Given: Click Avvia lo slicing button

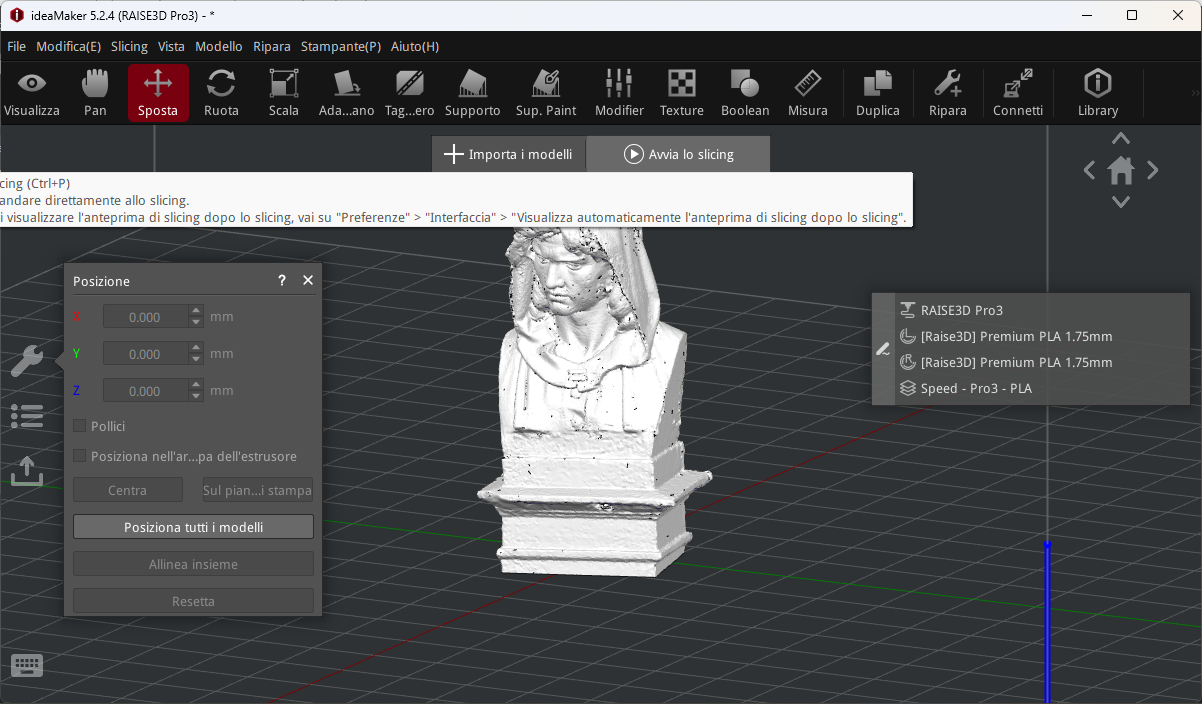Looking at the screenshot, I should pyautogui.click(x=678, y=154).
